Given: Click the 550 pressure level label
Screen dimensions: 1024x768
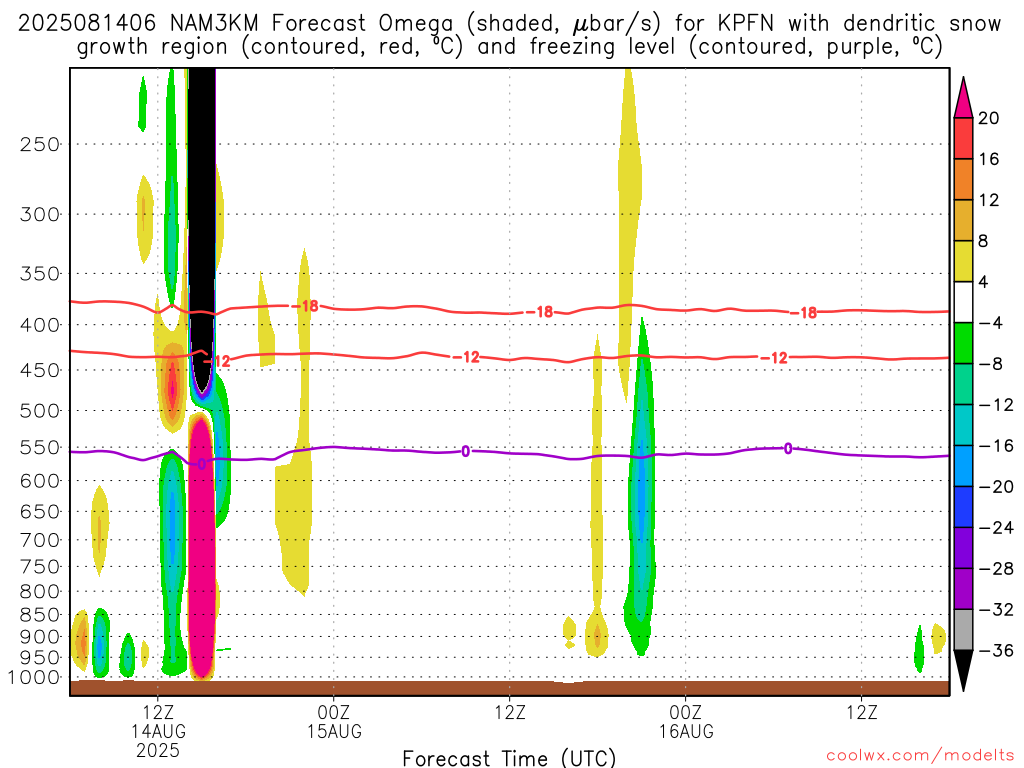Looking at the screenshot, I should coord(40,447).
